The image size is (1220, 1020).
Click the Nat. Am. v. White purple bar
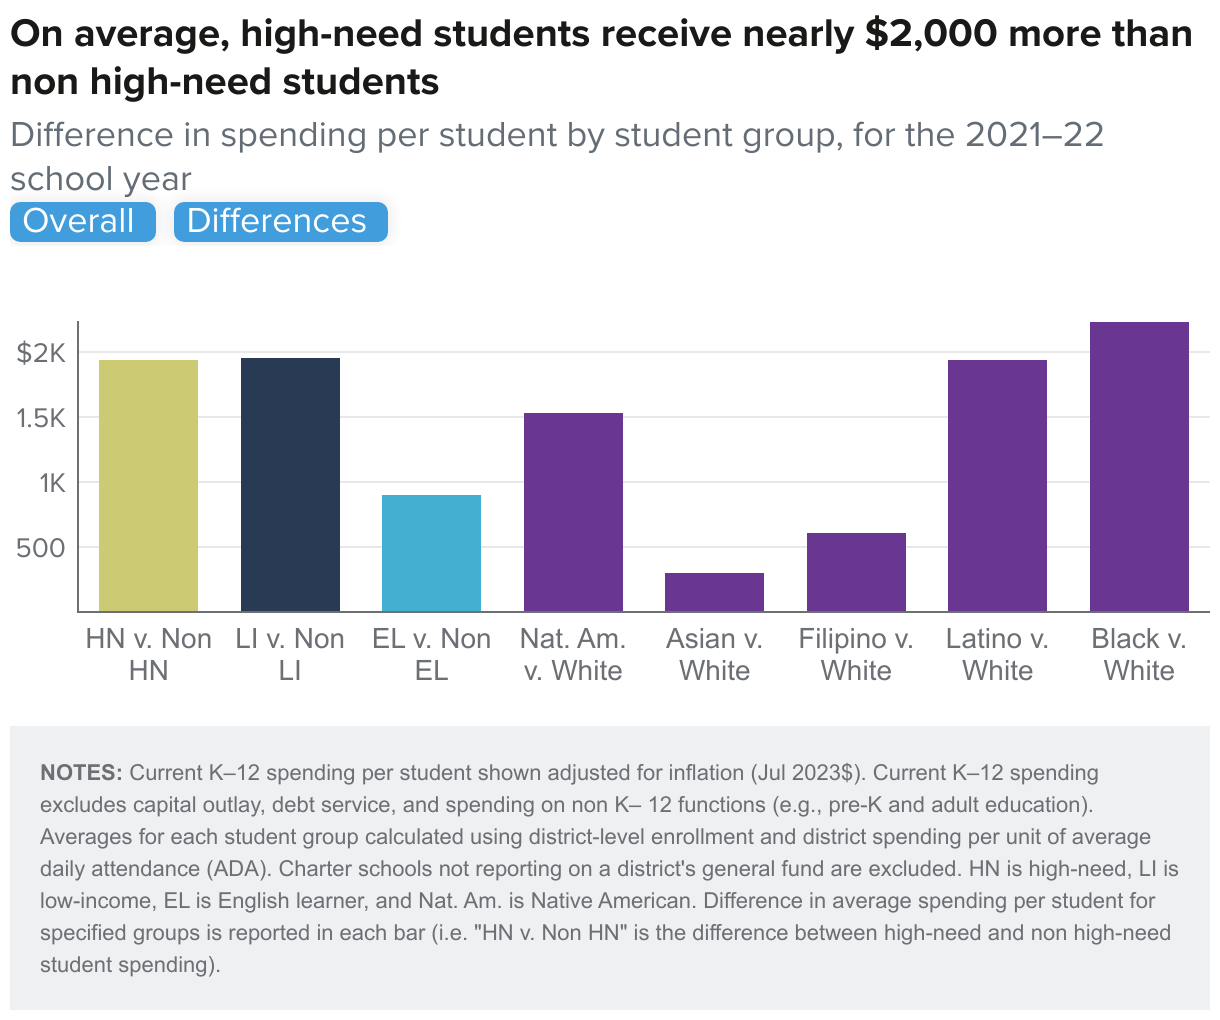click(573, 510)
